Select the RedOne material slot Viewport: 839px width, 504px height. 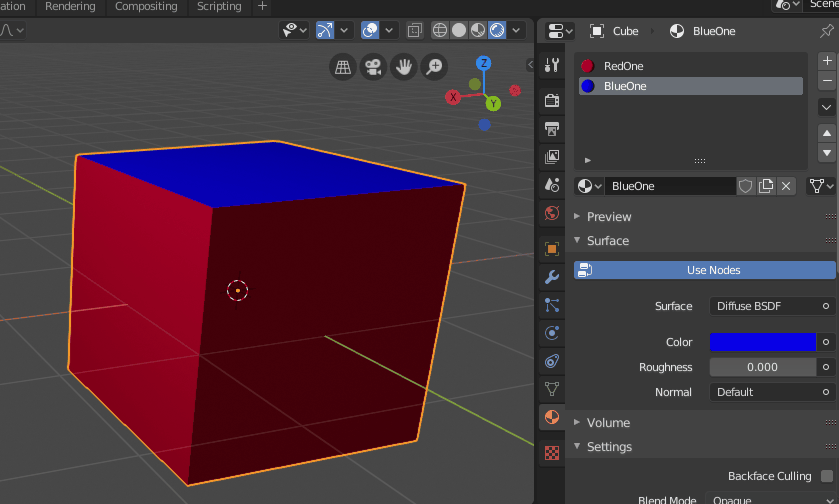tap(691, 66)
